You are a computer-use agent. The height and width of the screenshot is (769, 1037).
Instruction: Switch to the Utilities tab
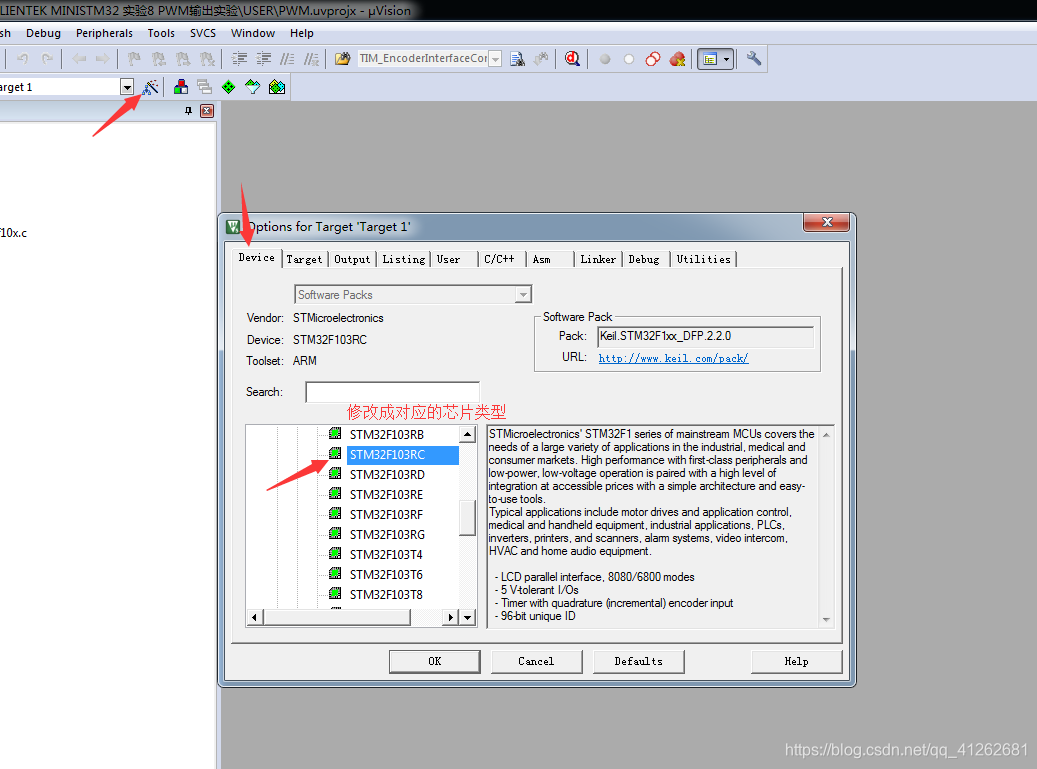[x=704, y=259]
